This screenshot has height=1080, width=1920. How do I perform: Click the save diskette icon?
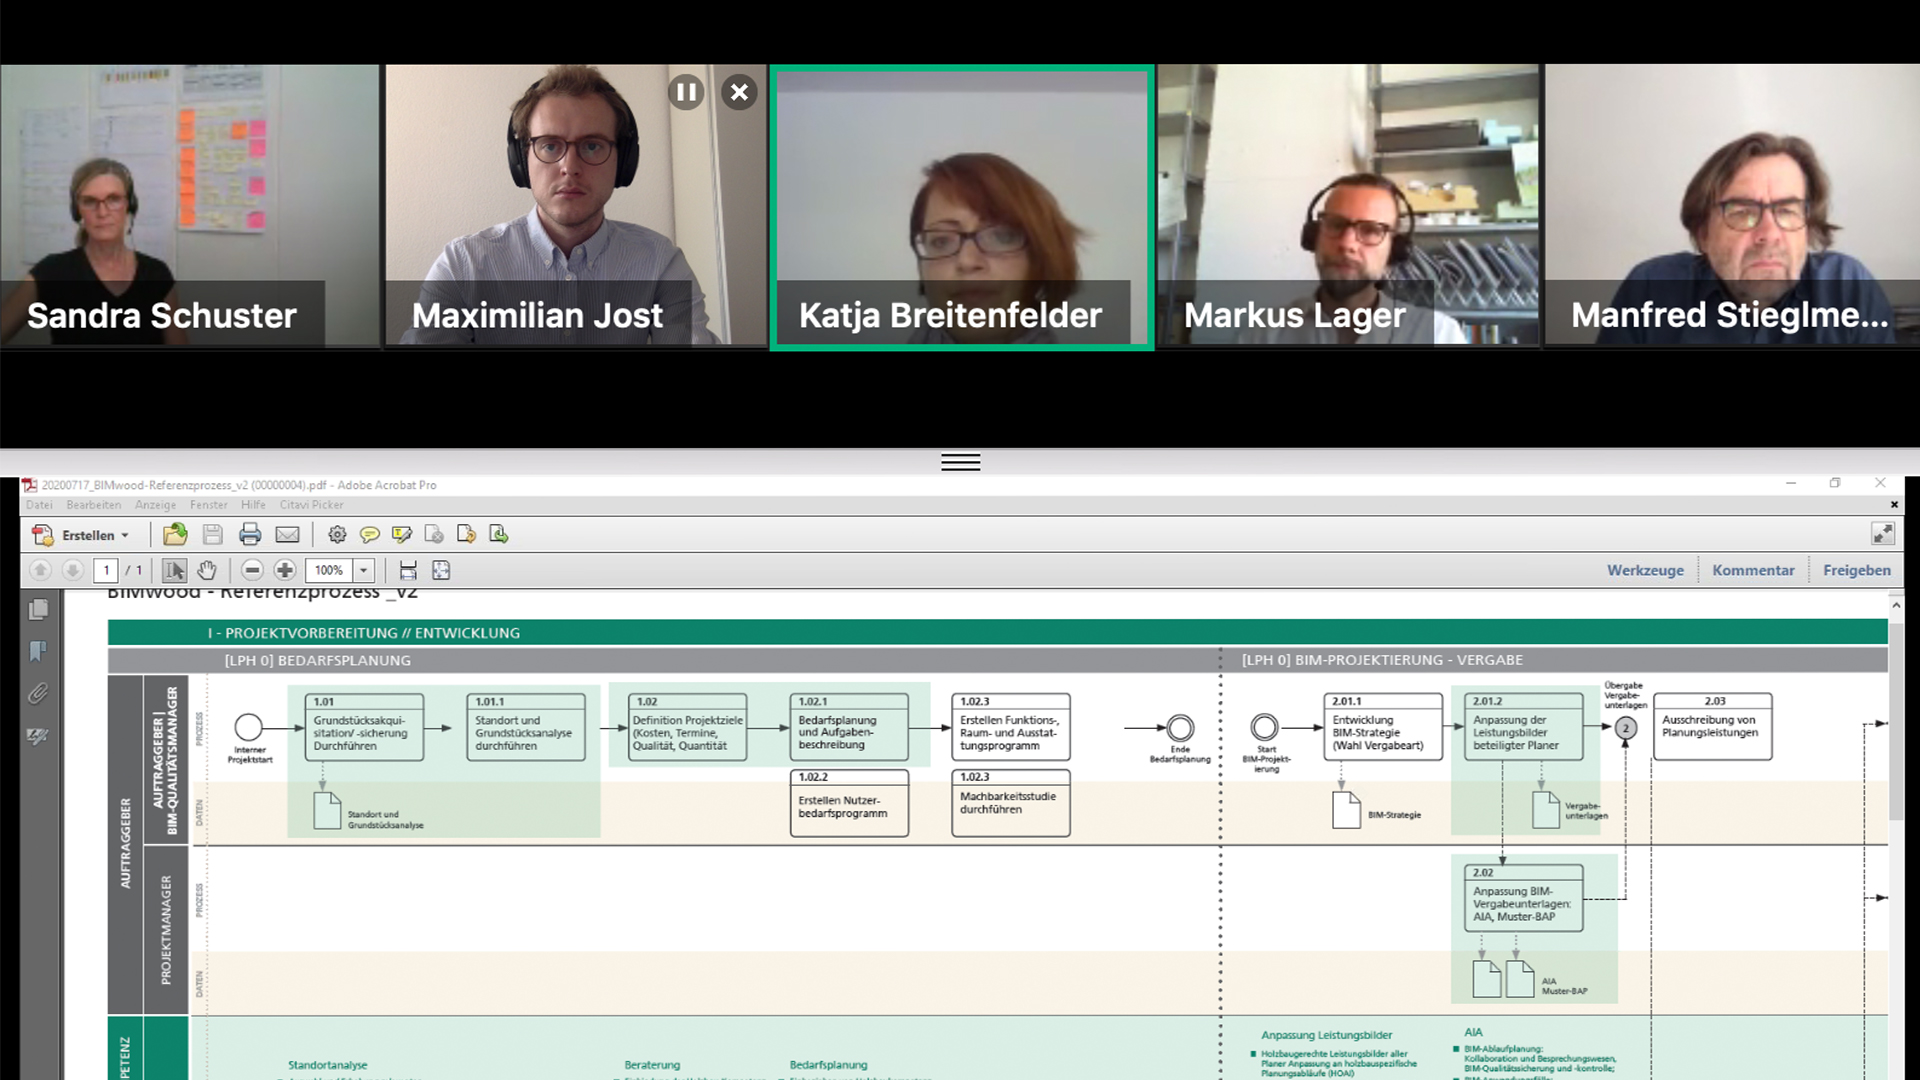(213, 534)
